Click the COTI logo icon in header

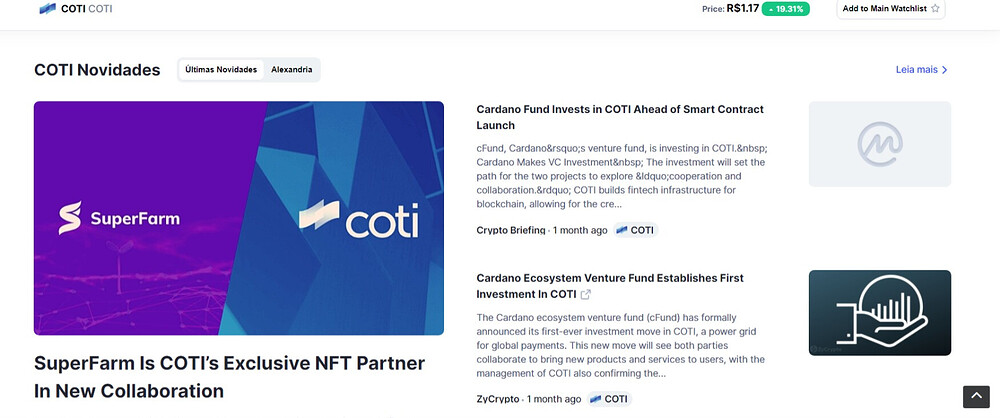click(47, 9)
